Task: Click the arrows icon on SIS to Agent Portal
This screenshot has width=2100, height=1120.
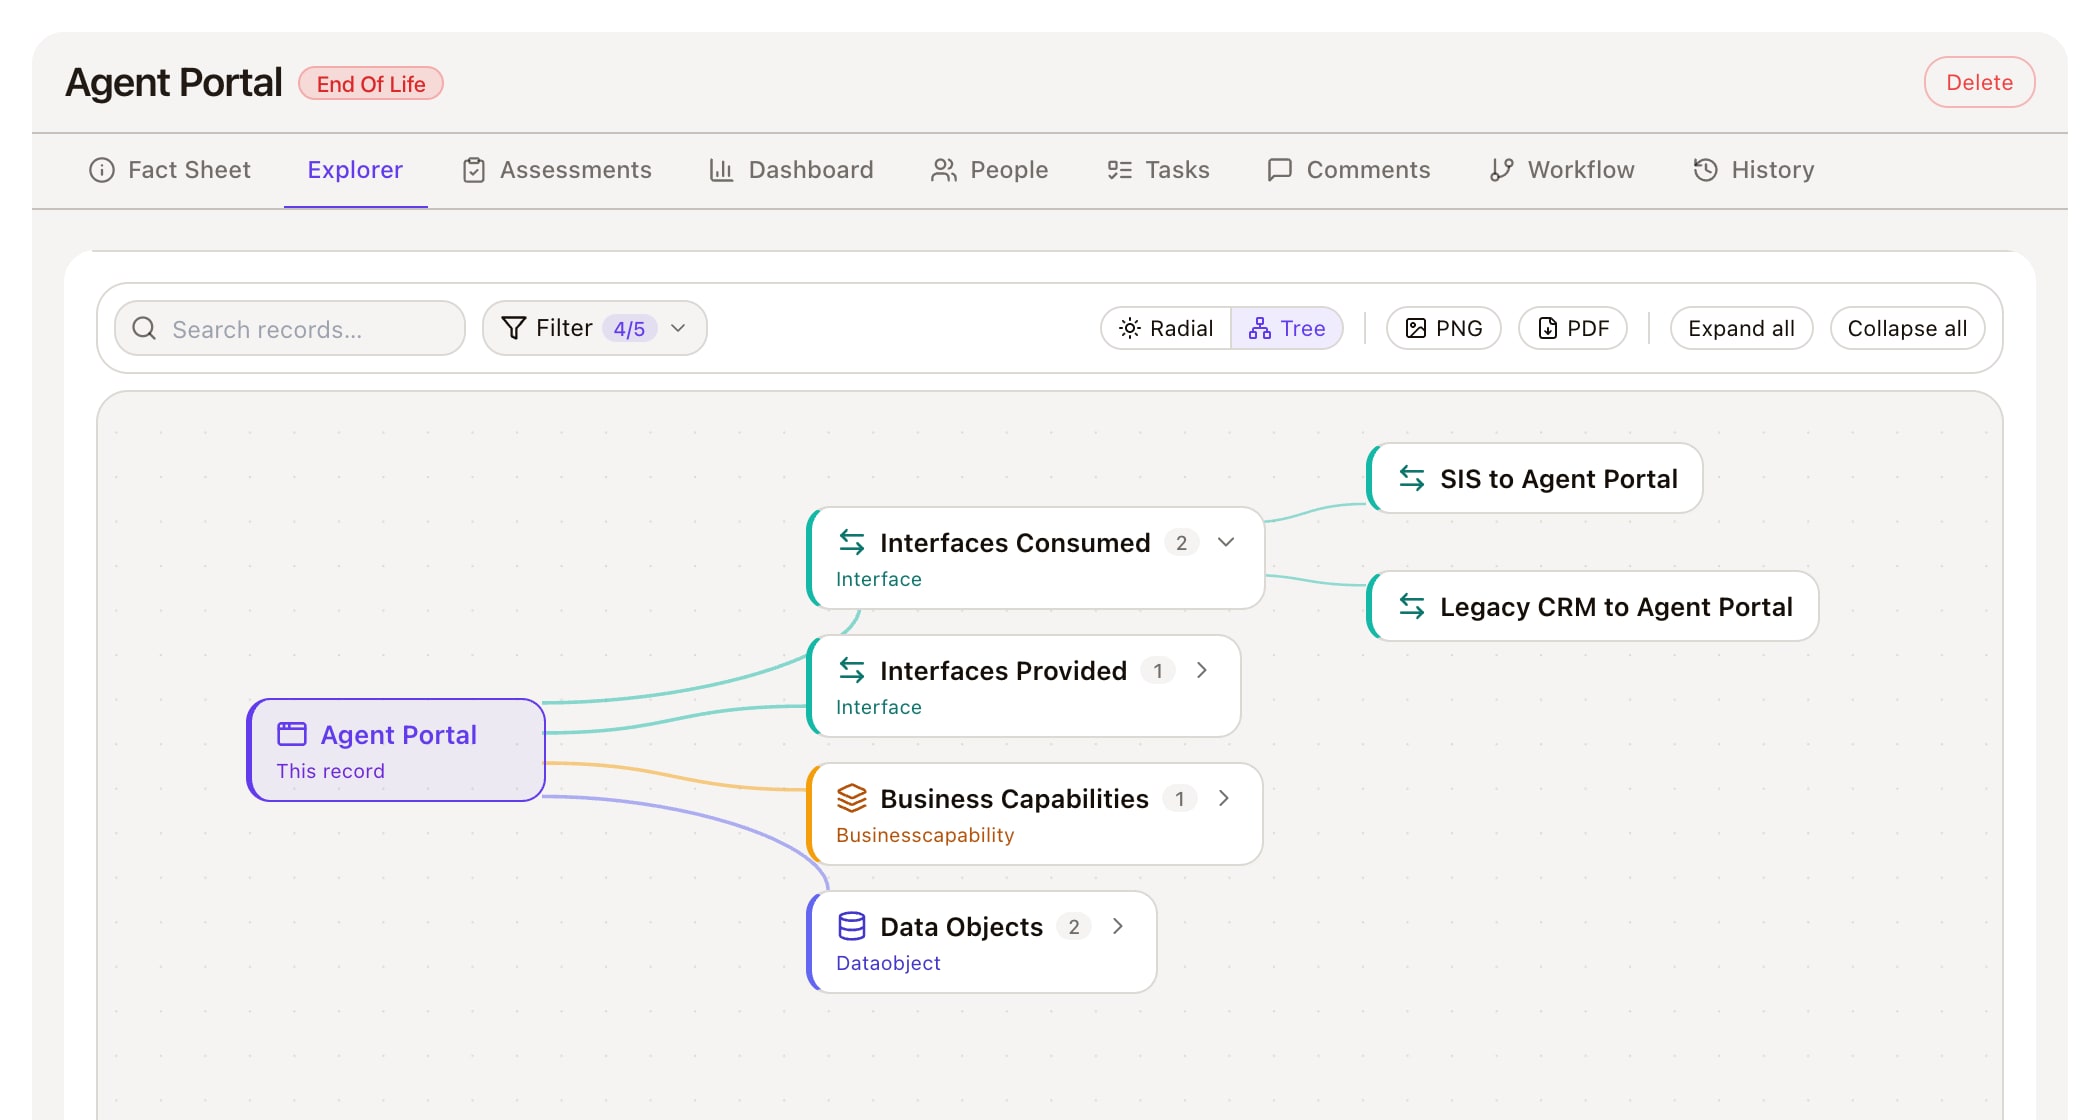Action: pos(1412,478)
